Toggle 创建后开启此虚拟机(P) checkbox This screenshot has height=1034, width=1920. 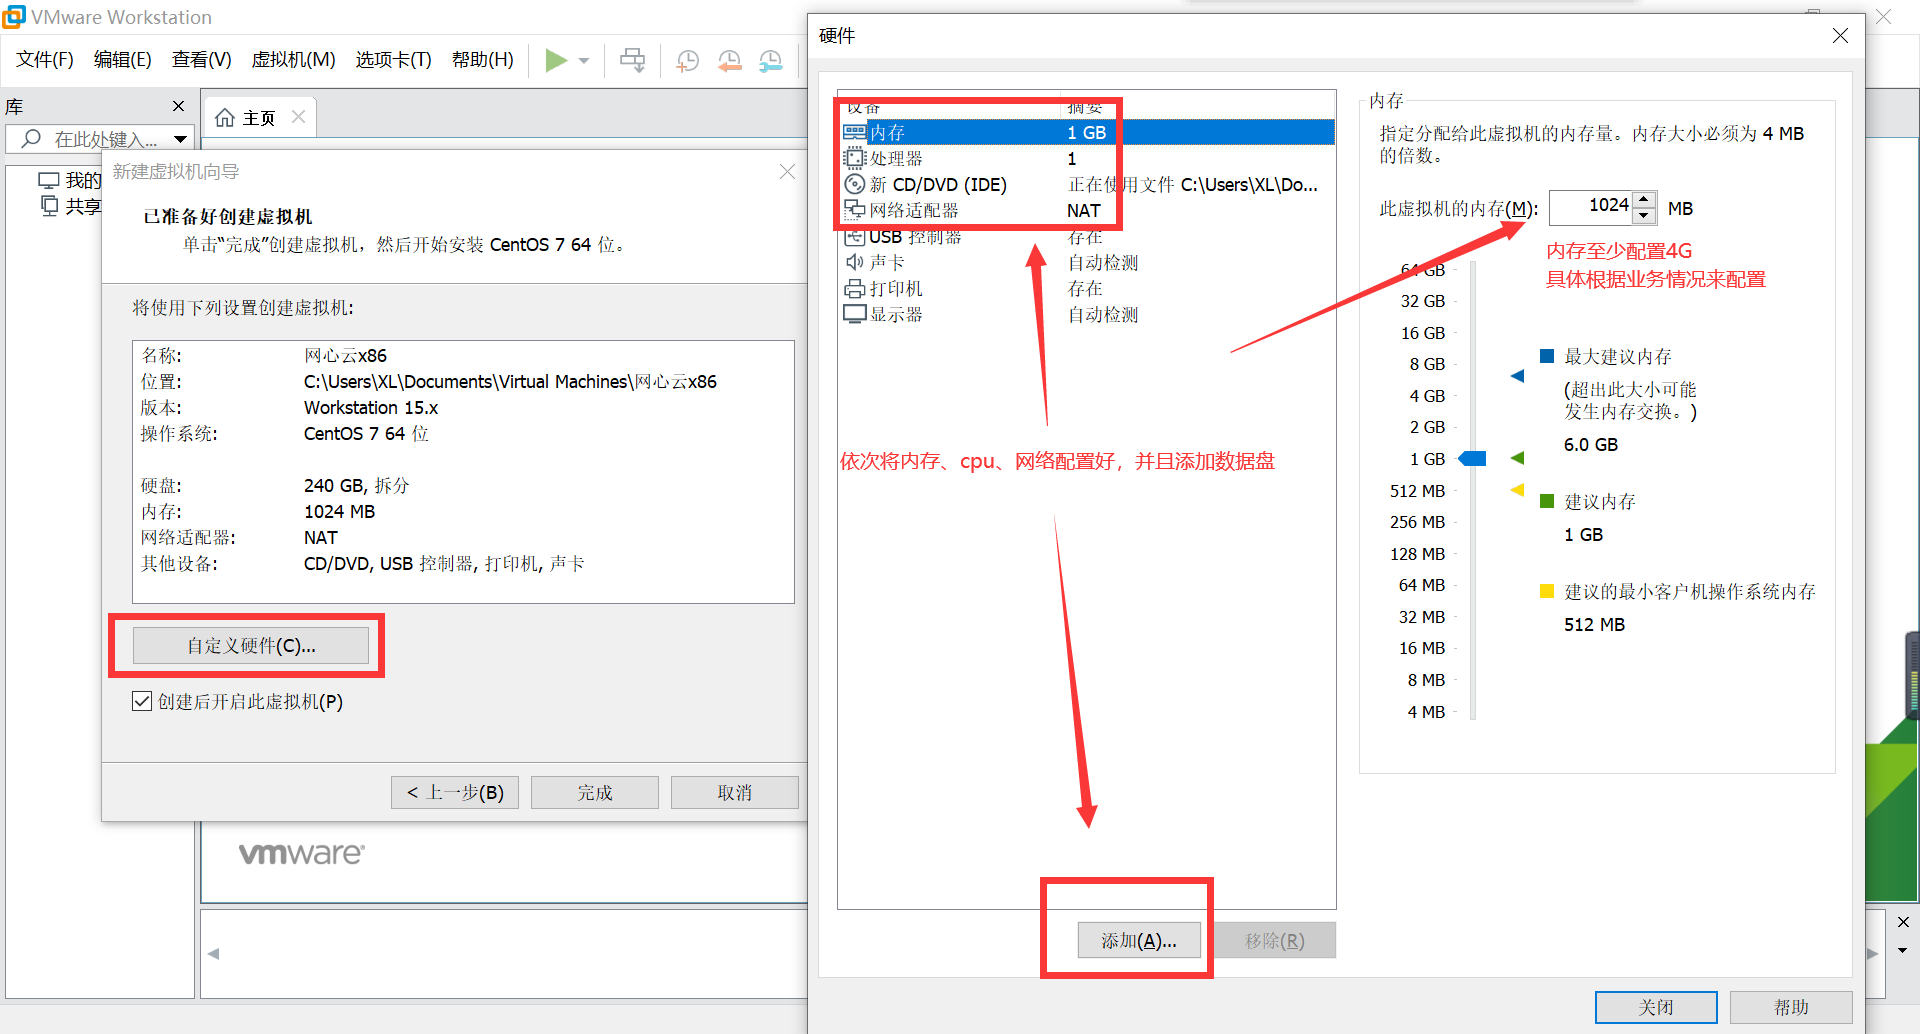point(142,701)
